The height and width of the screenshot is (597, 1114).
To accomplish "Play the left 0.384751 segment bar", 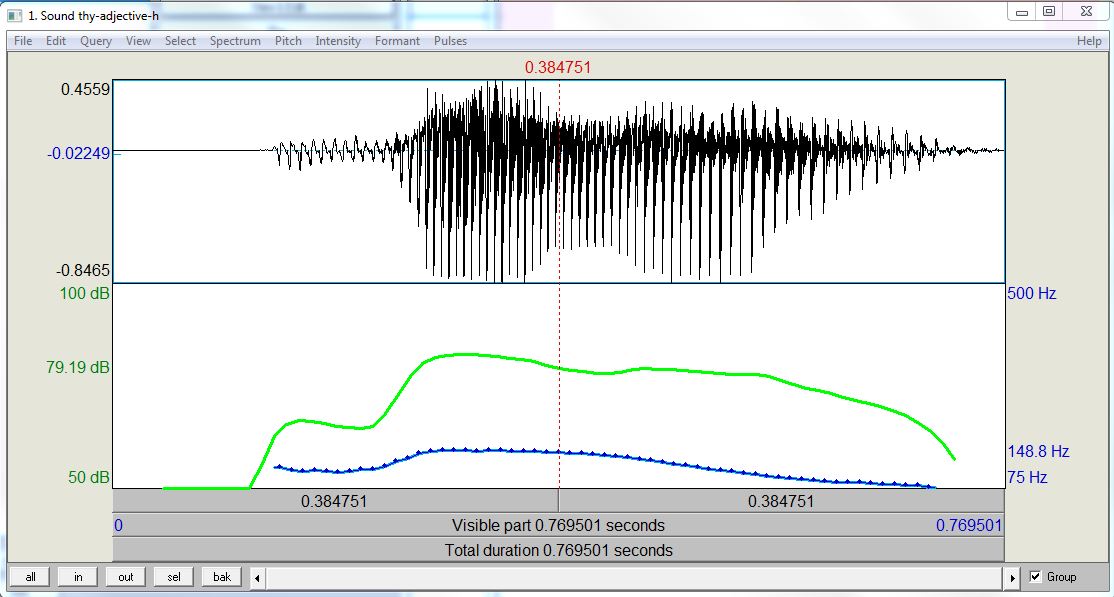I will point(335,501).
